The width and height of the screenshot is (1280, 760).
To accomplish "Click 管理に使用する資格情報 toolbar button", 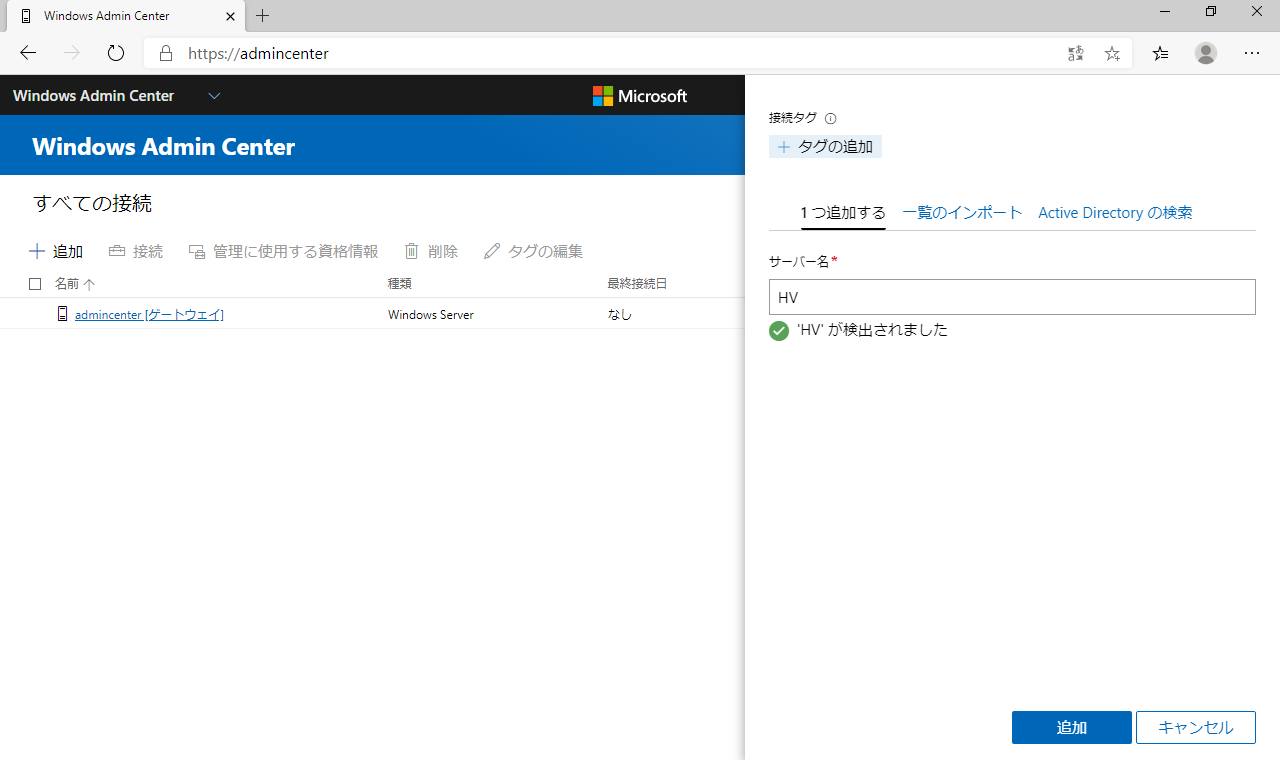I will [x=284, y=252].
